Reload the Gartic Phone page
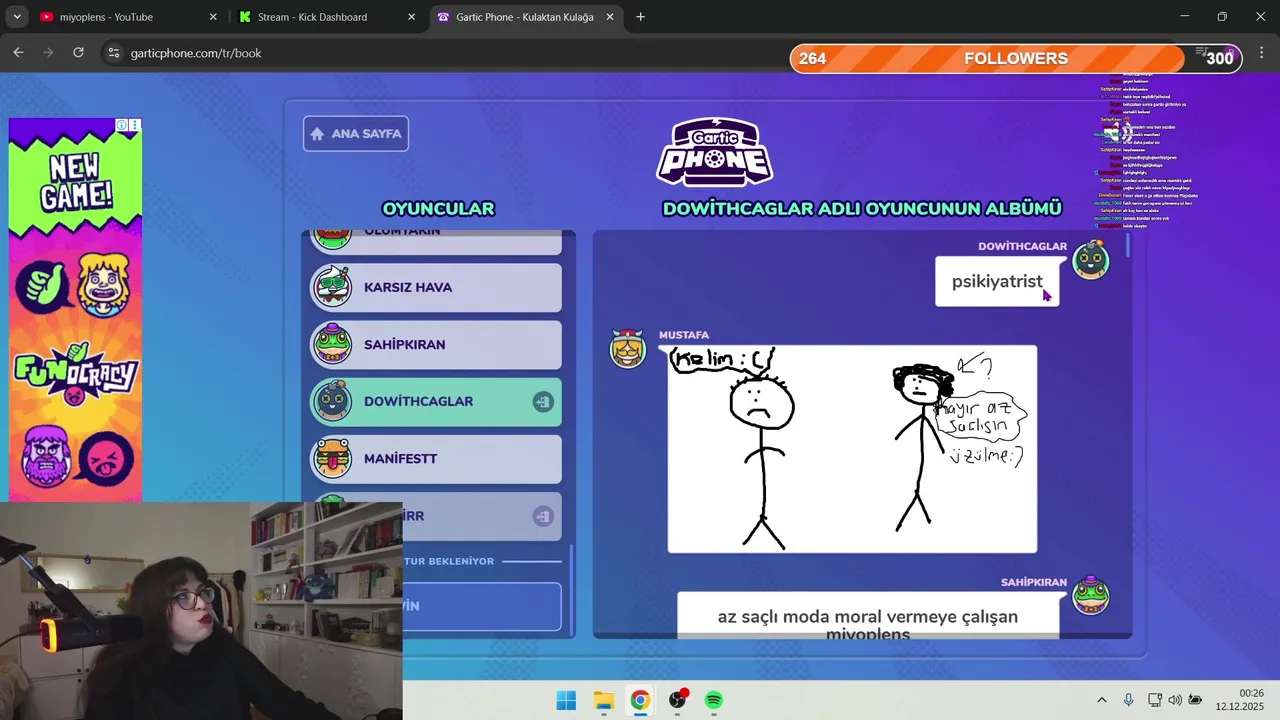This screenshot has height=720, width=1280. click(x=78, y=53)
